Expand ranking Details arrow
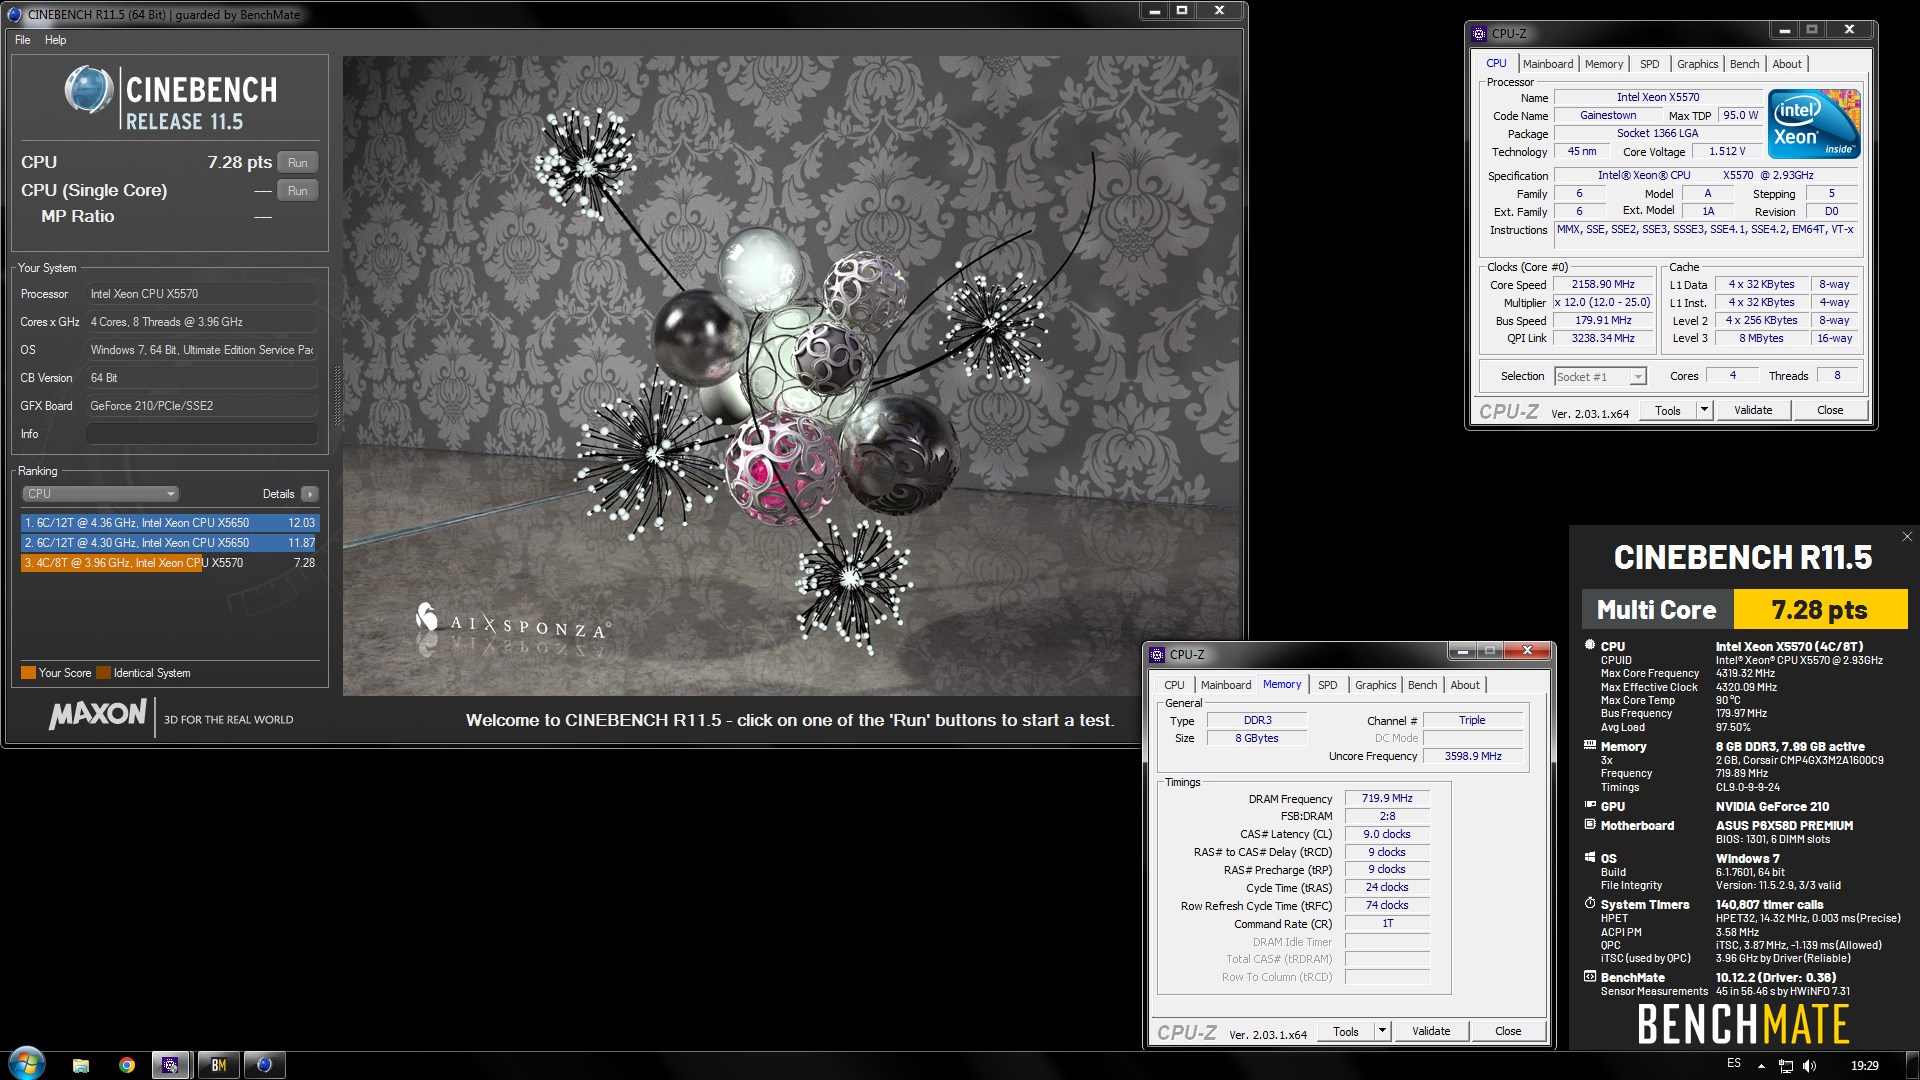The width and height of the screenshot is (1920, 1080). [310, 494]
